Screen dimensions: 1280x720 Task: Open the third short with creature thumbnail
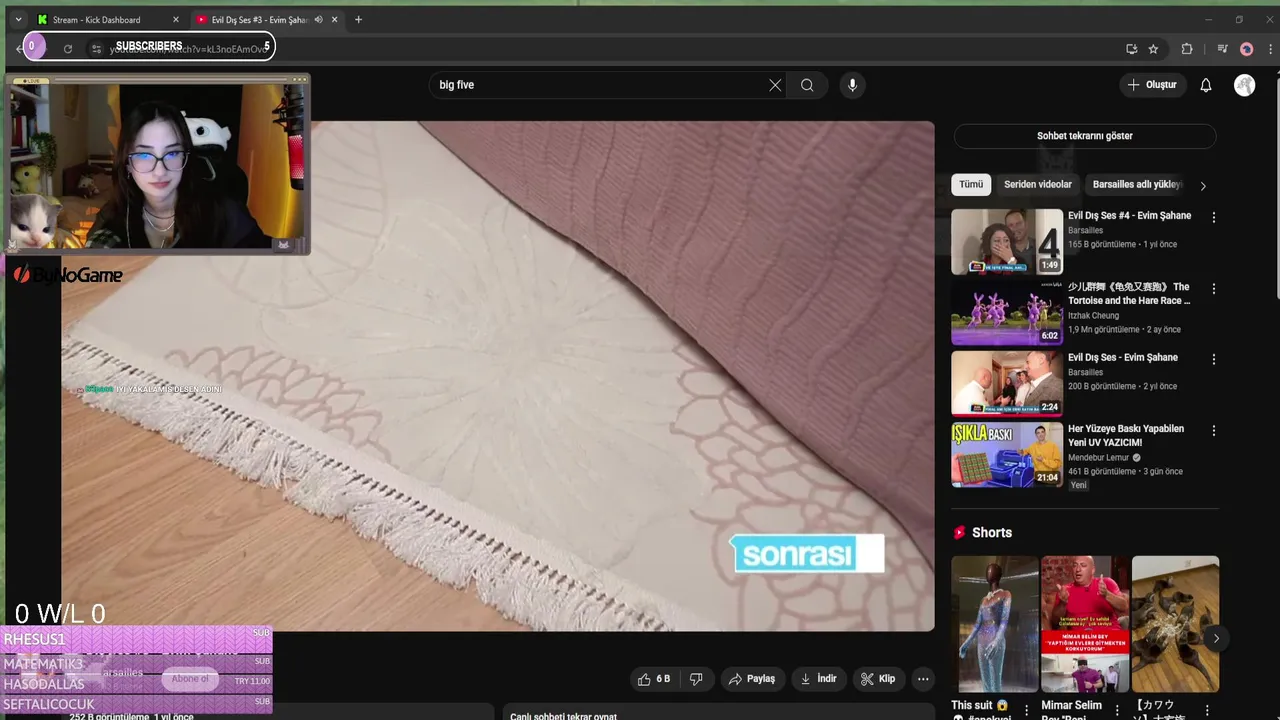click(1175, 624)
